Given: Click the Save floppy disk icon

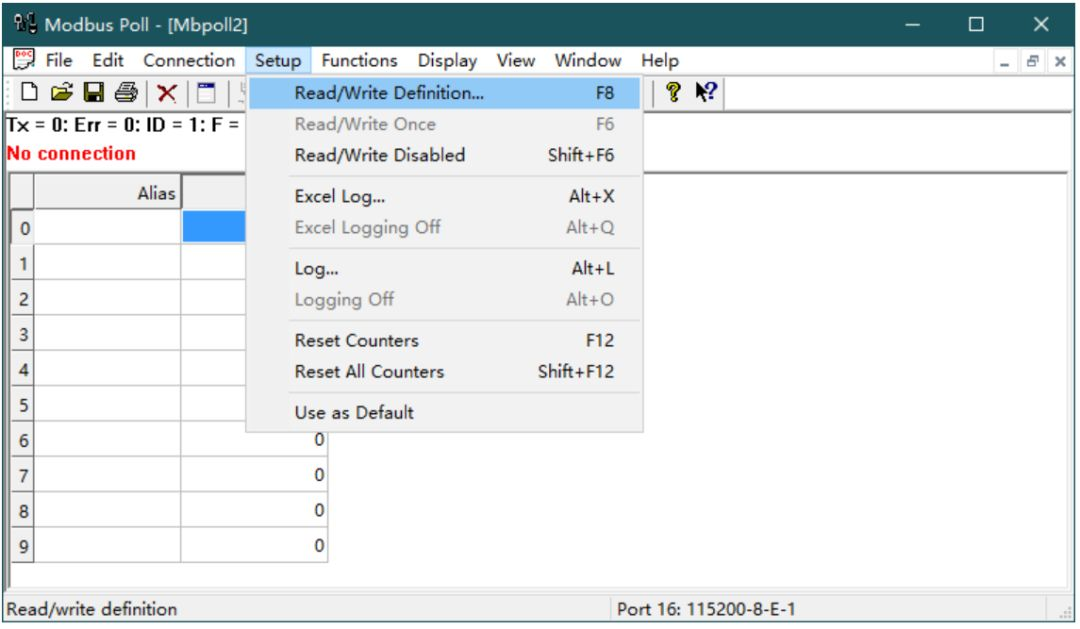Looking at the screenshot, I should (x=94, y=92).
